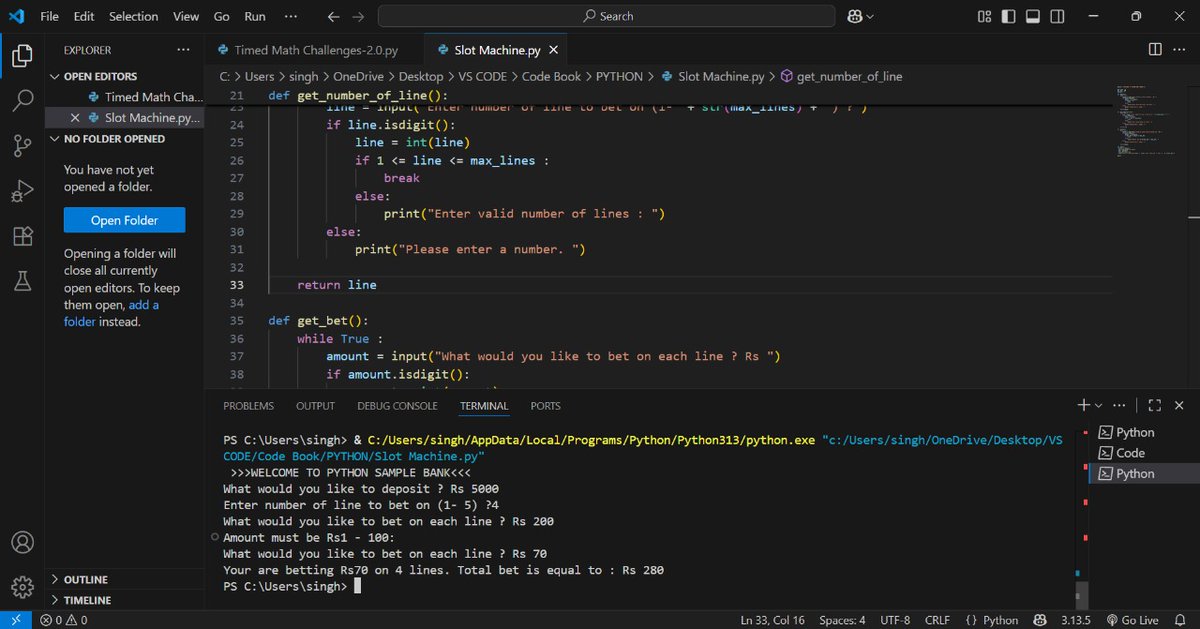
Task: Show errors and warnings count in status bar
Action: 63,620
